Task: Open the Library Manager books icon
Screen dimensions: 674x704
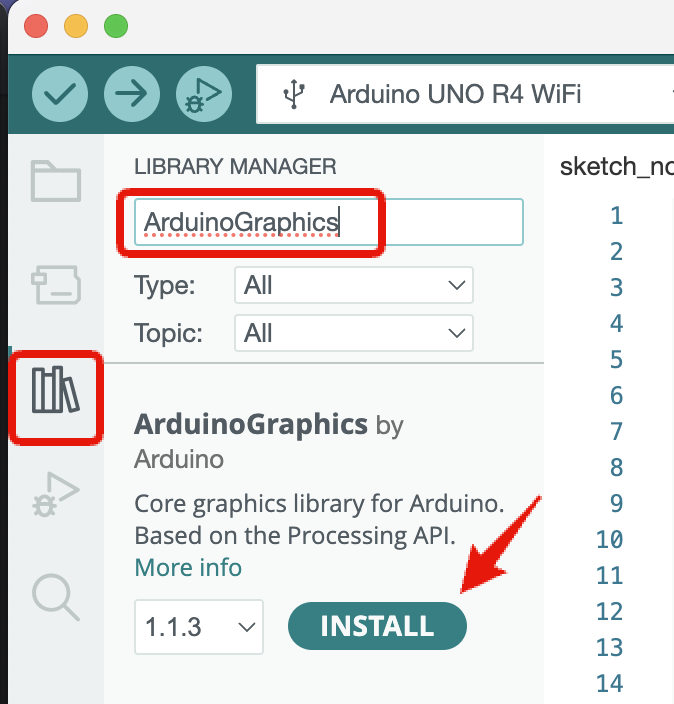Action: (56, 390)
